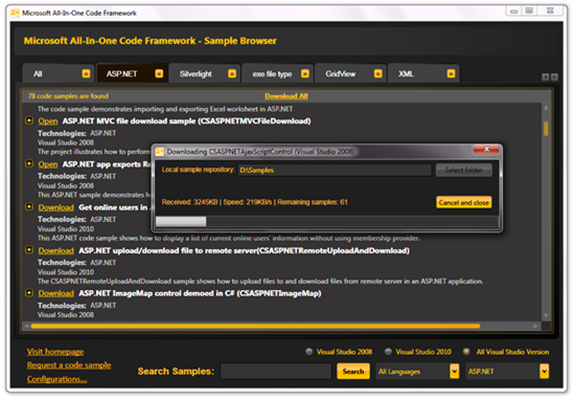The width and height of the screenshot is (575, 400).
Task: Close the GridView tab with its X icon
Action: 378,74
